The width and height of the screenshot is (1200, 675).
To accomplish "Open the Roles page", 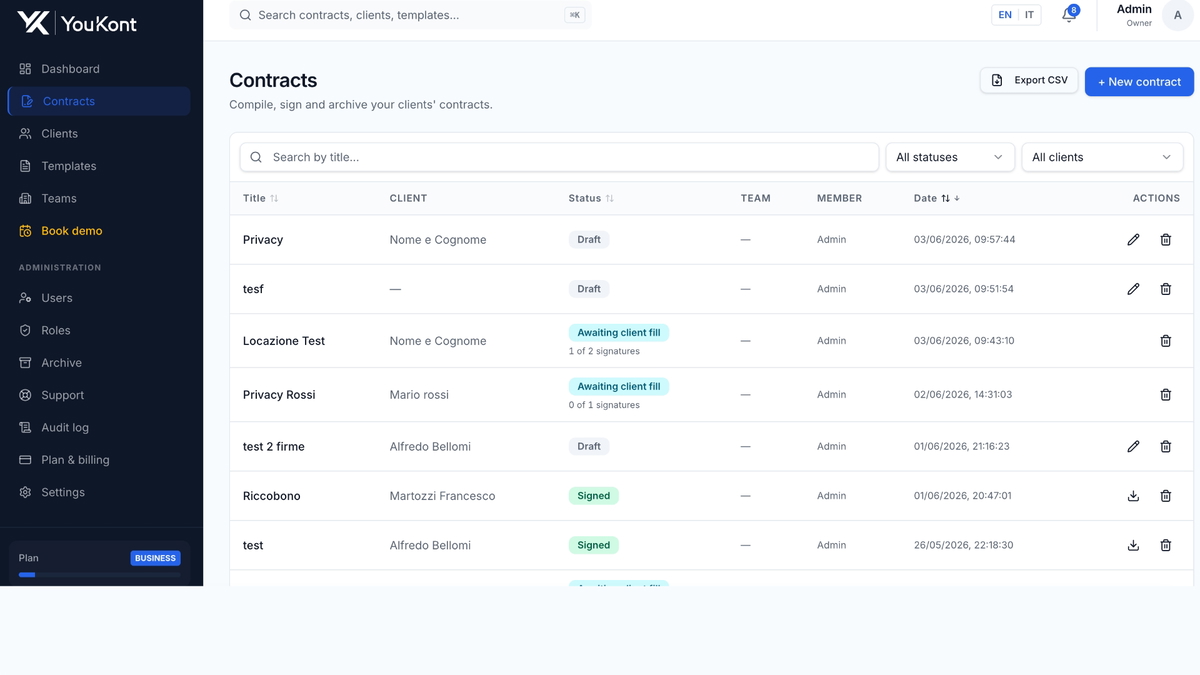I will pos(98,330).
